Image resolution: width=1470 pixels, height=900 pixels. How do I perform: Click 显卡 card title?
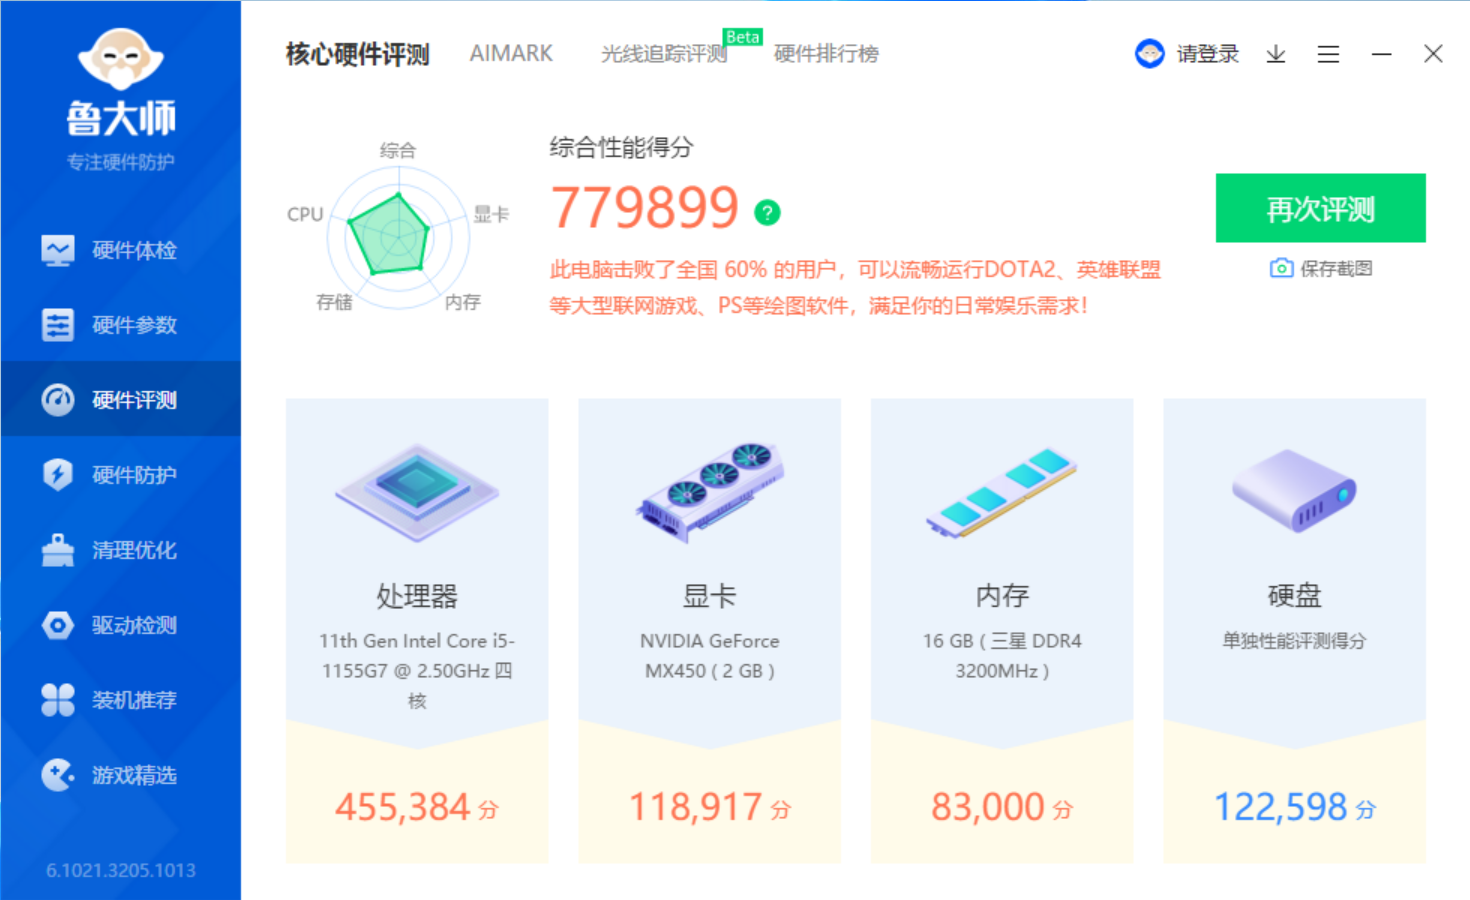[710, 596]
